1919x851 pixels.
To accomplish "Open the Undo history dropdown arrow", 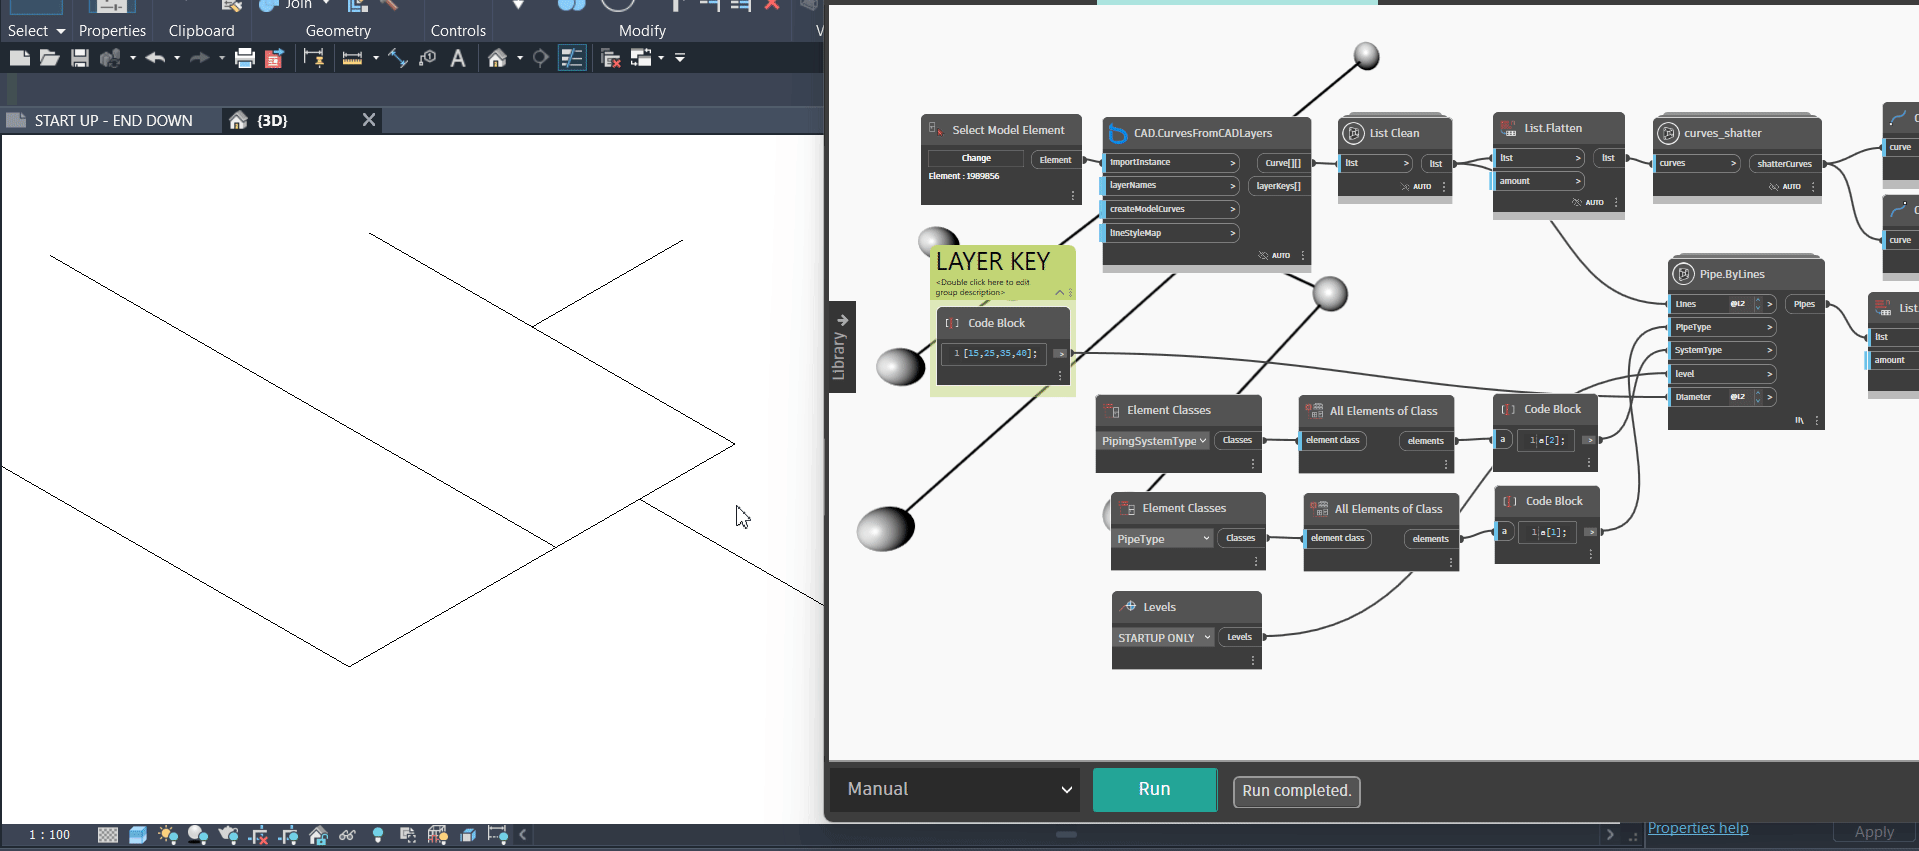I will [177, 58].
